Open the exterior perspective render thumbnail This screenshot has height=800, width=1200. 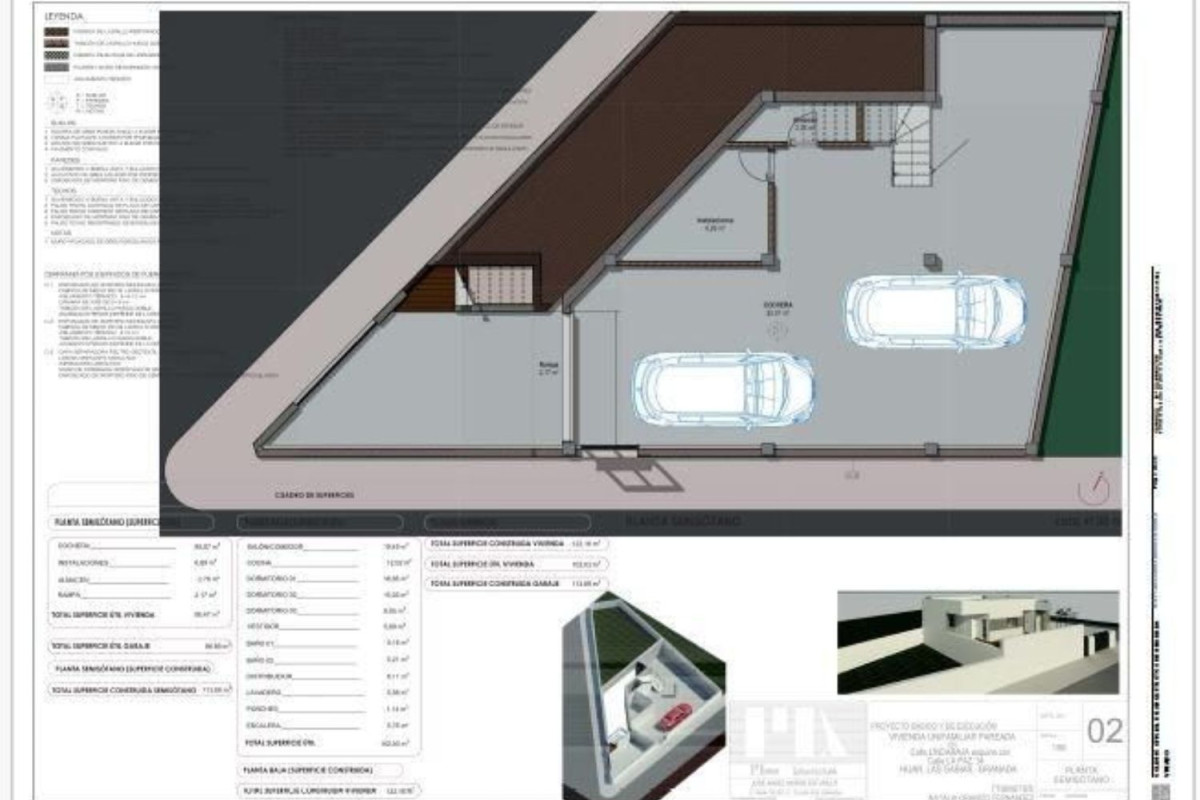[x=977, y=643]
